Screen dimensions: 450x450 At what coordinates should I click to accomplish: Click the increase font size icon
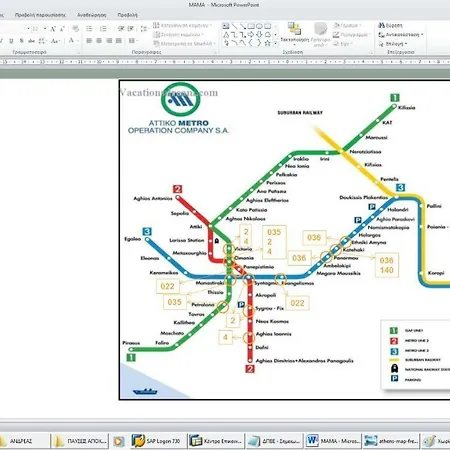pyautogui.click(x=53, y=29)
